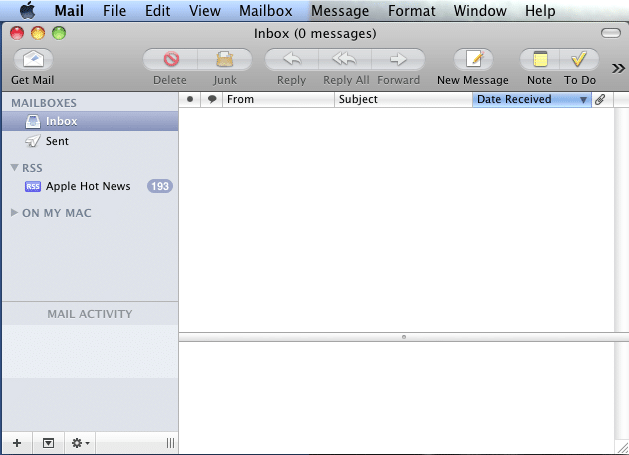Open the Mail application menu

(x=69, y=11)
